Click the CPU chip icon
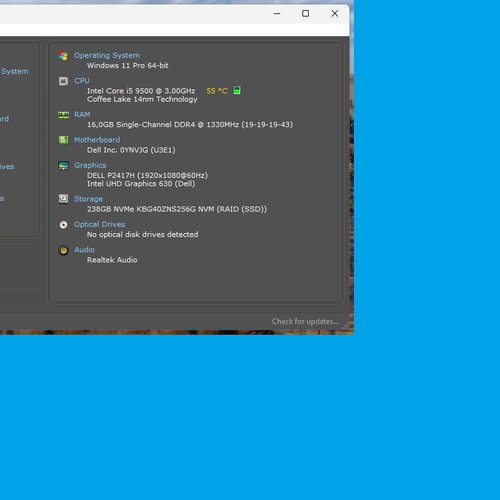Viewport: 500px width, 500px height. pos(63,81)
